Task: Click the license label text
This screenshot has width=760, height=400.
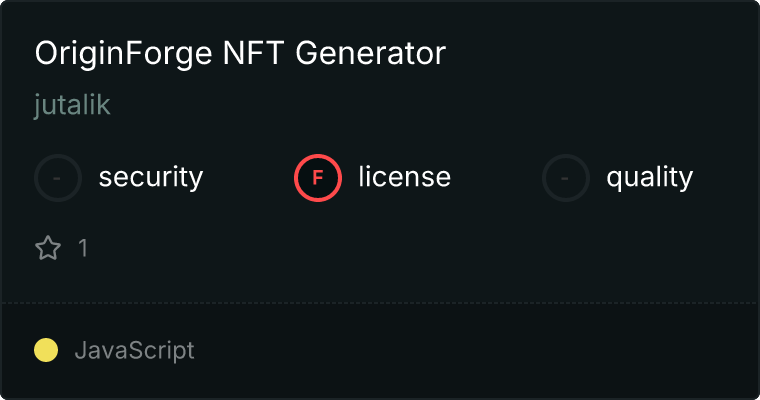Action: [x=404, y=178]
